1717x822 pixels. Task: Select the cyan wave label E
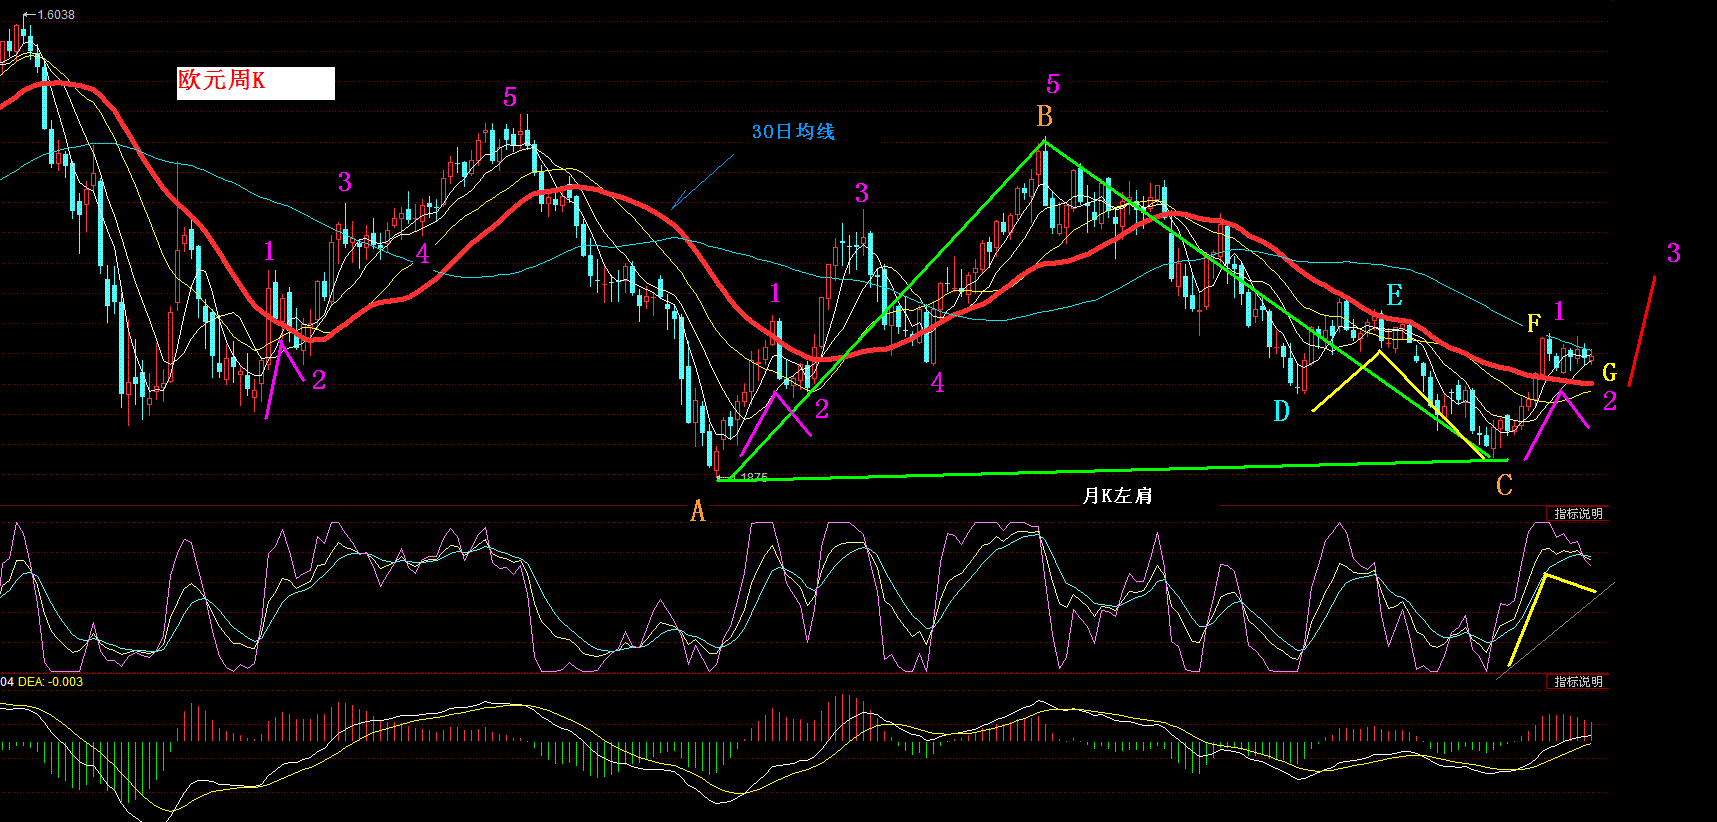point(1394,295)
